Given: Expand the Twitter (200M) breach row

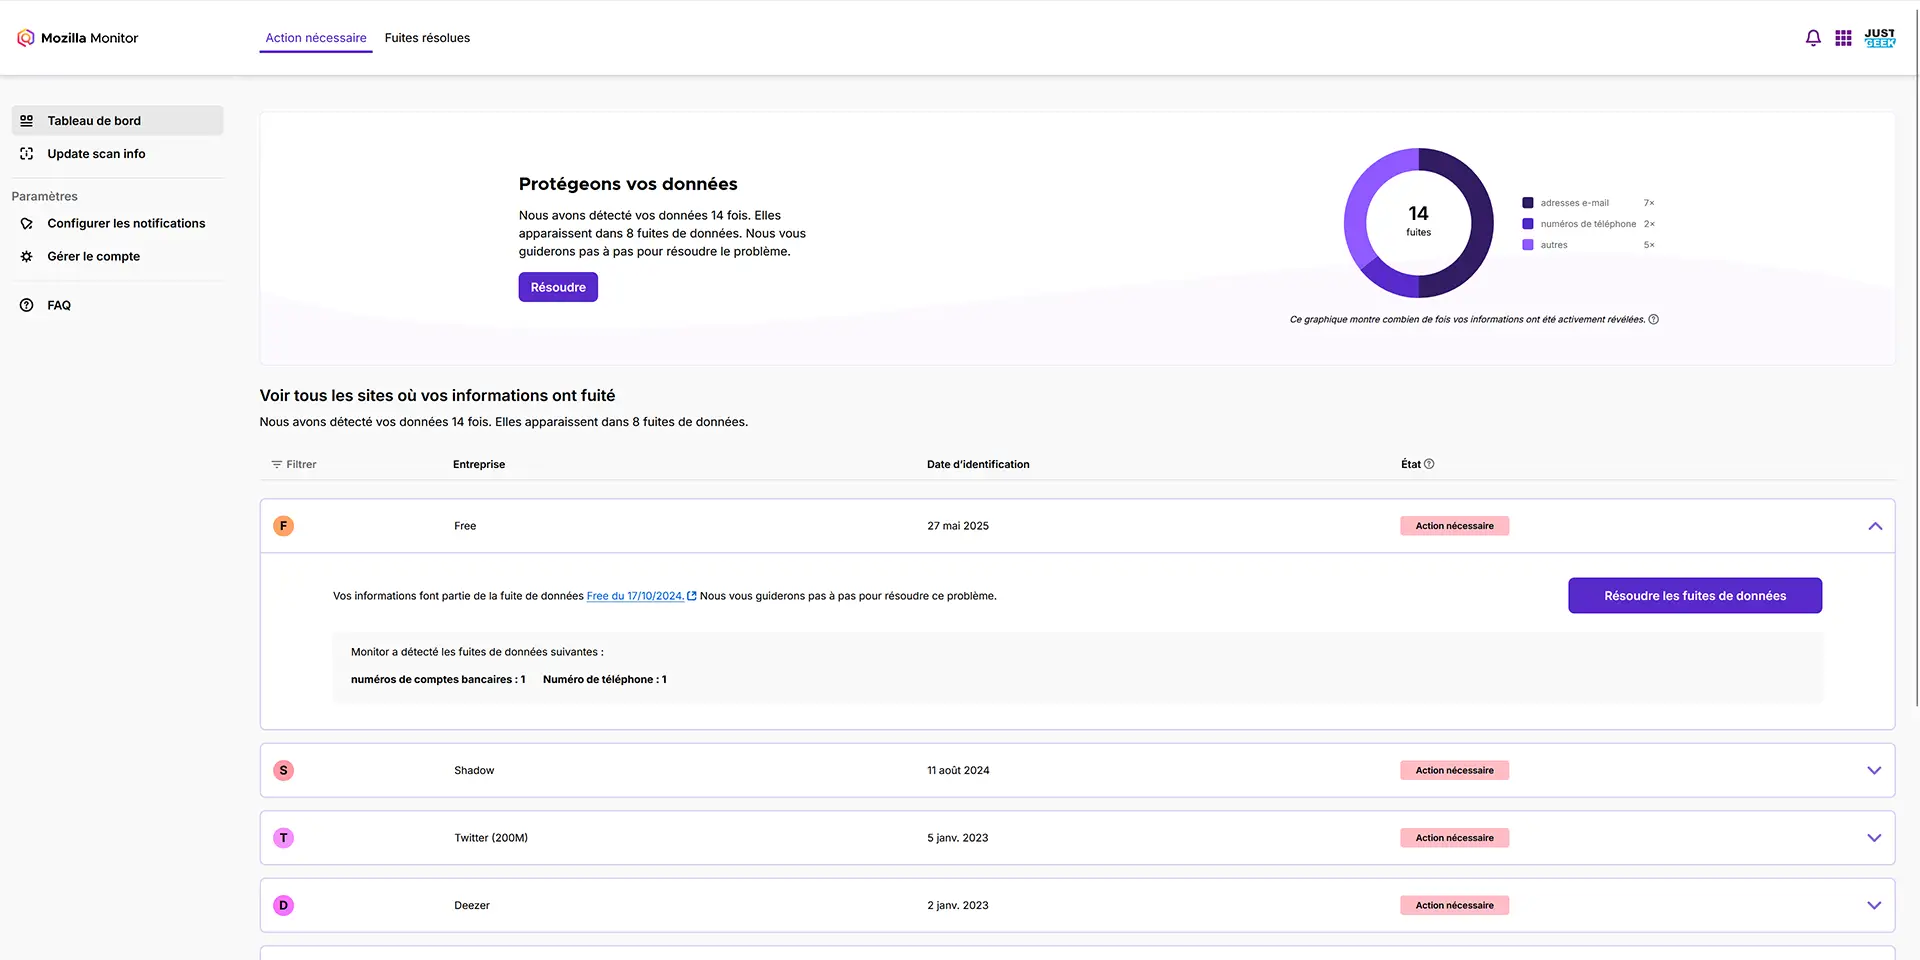Looking at the screenshot, I should coord(1875,838).
